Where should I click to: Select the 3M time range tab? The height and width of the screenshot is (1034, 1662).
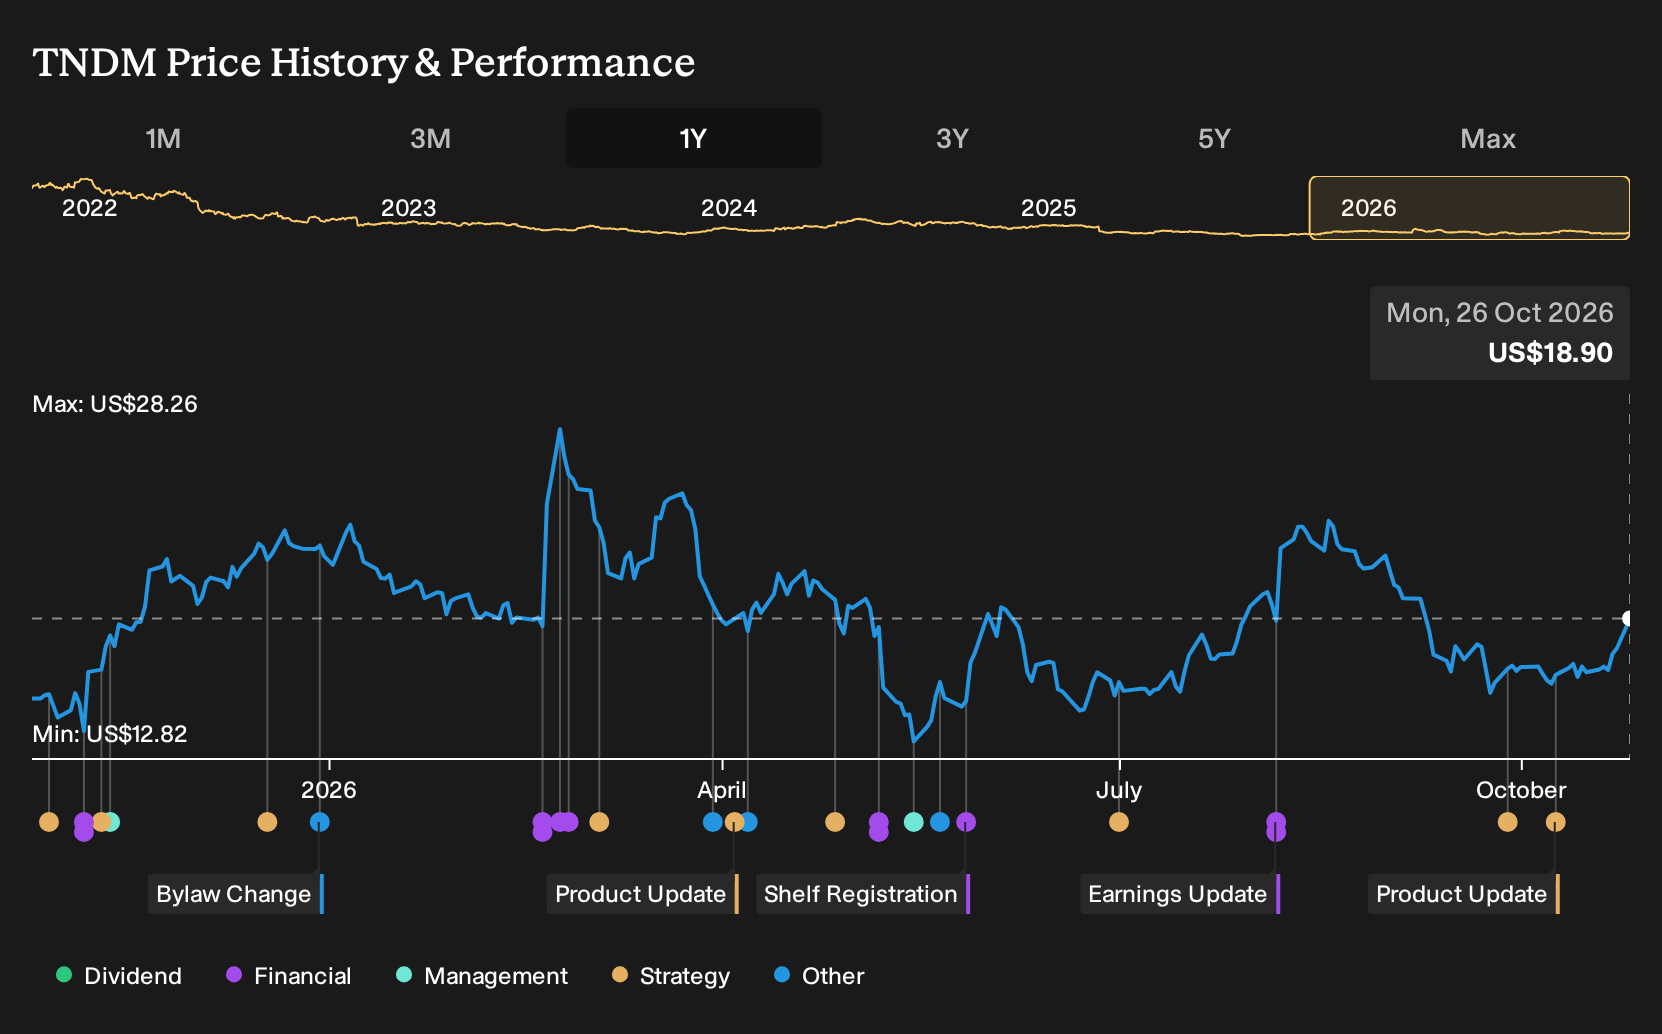pyautogui.click(x=430, y=138)
